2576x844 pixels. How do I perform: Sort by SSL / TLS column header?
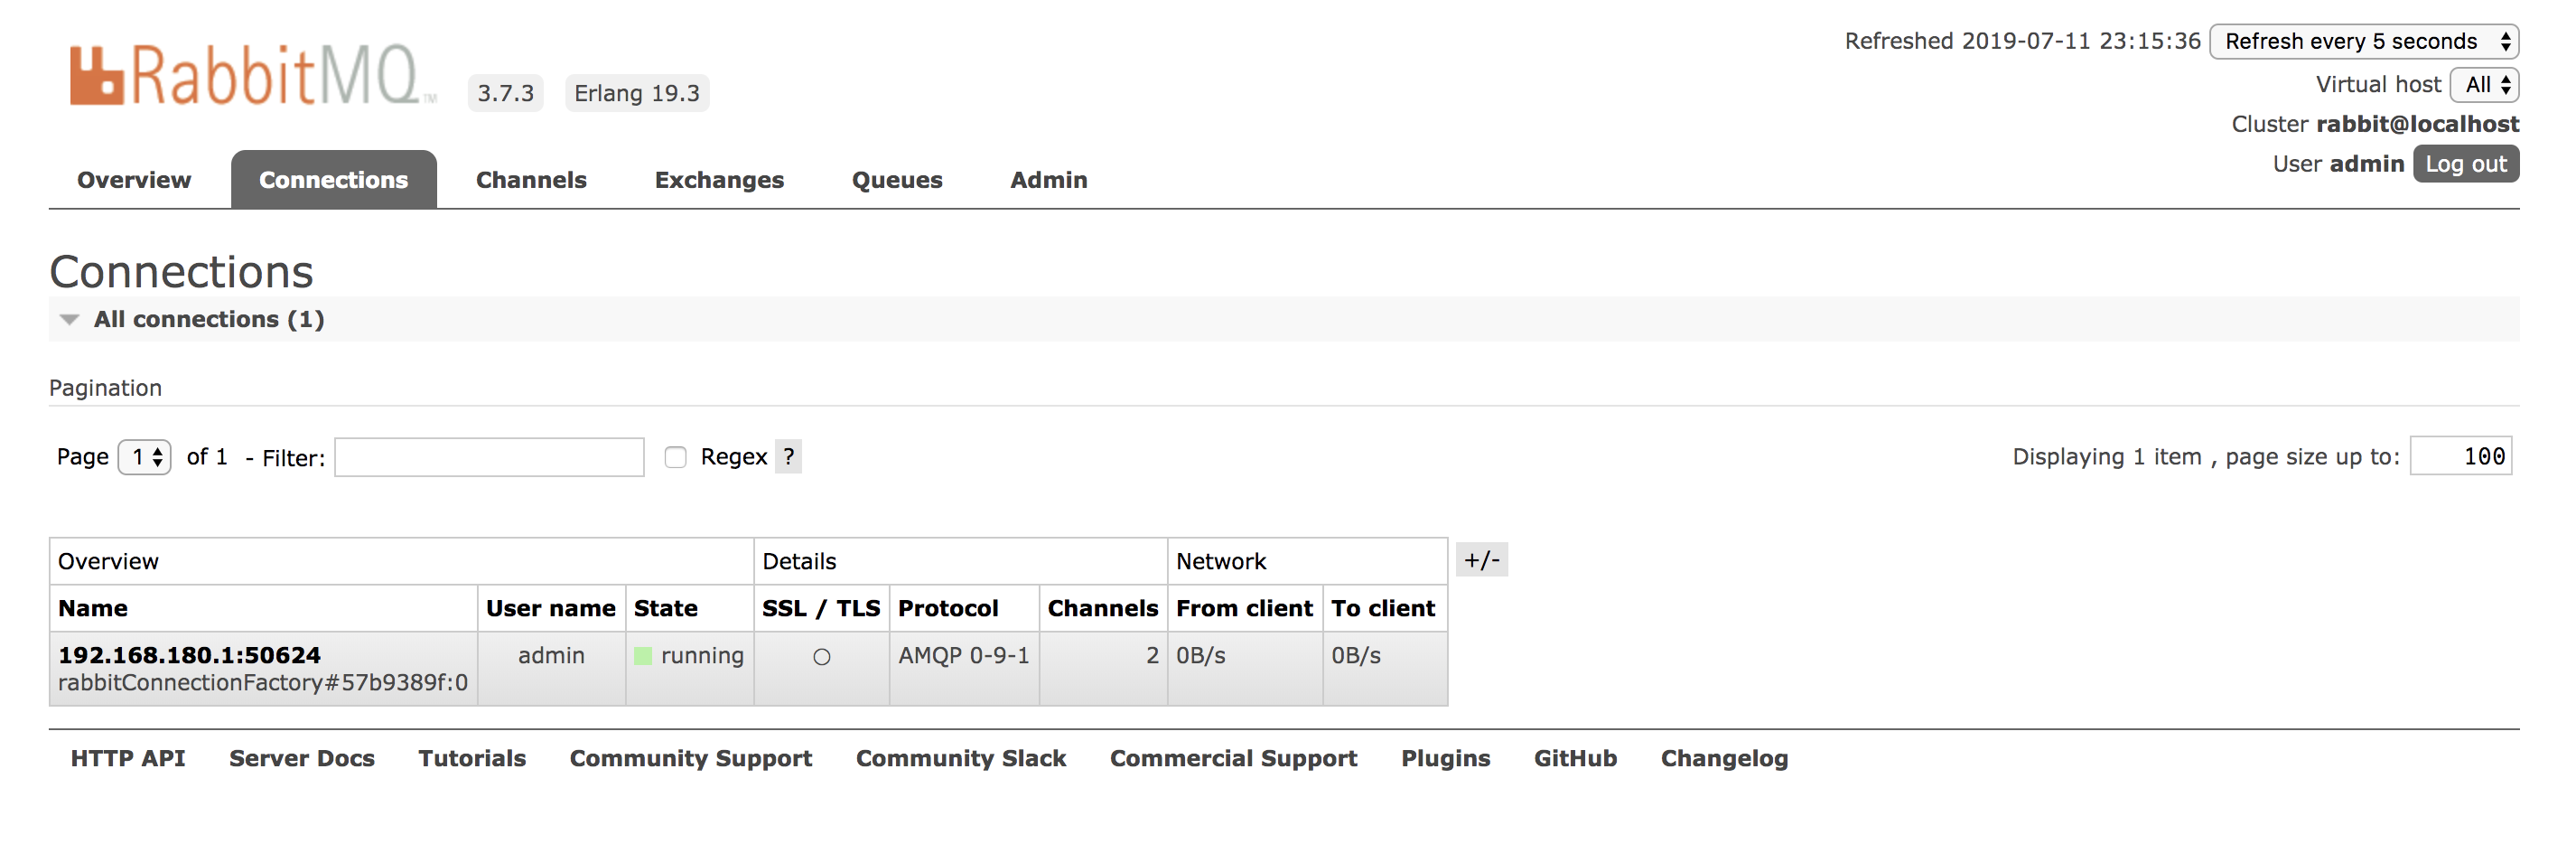821,608
